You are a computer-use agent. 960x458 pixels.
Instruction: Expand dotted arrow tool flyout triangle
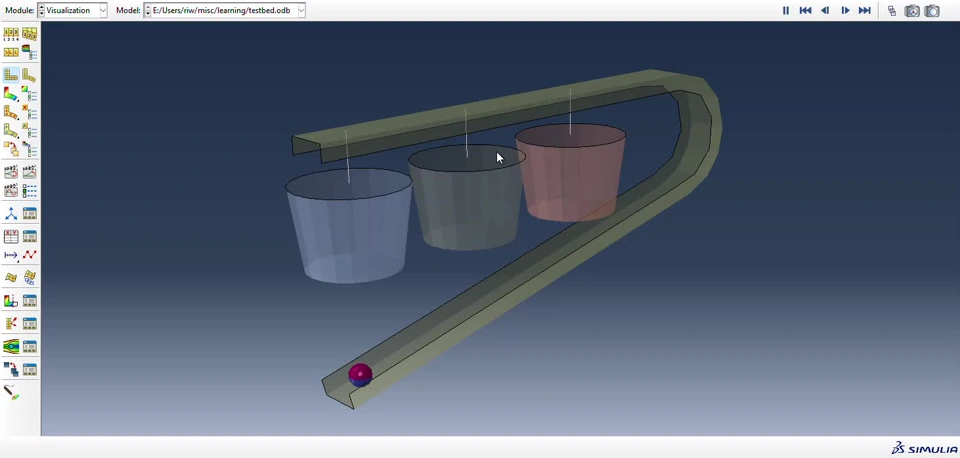(x=18, y=261)
